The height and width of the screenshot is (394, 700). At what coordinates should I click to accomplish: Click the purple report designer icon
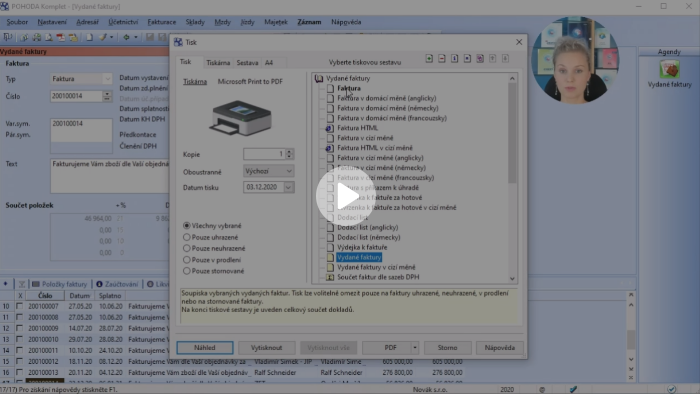point(480,58)
